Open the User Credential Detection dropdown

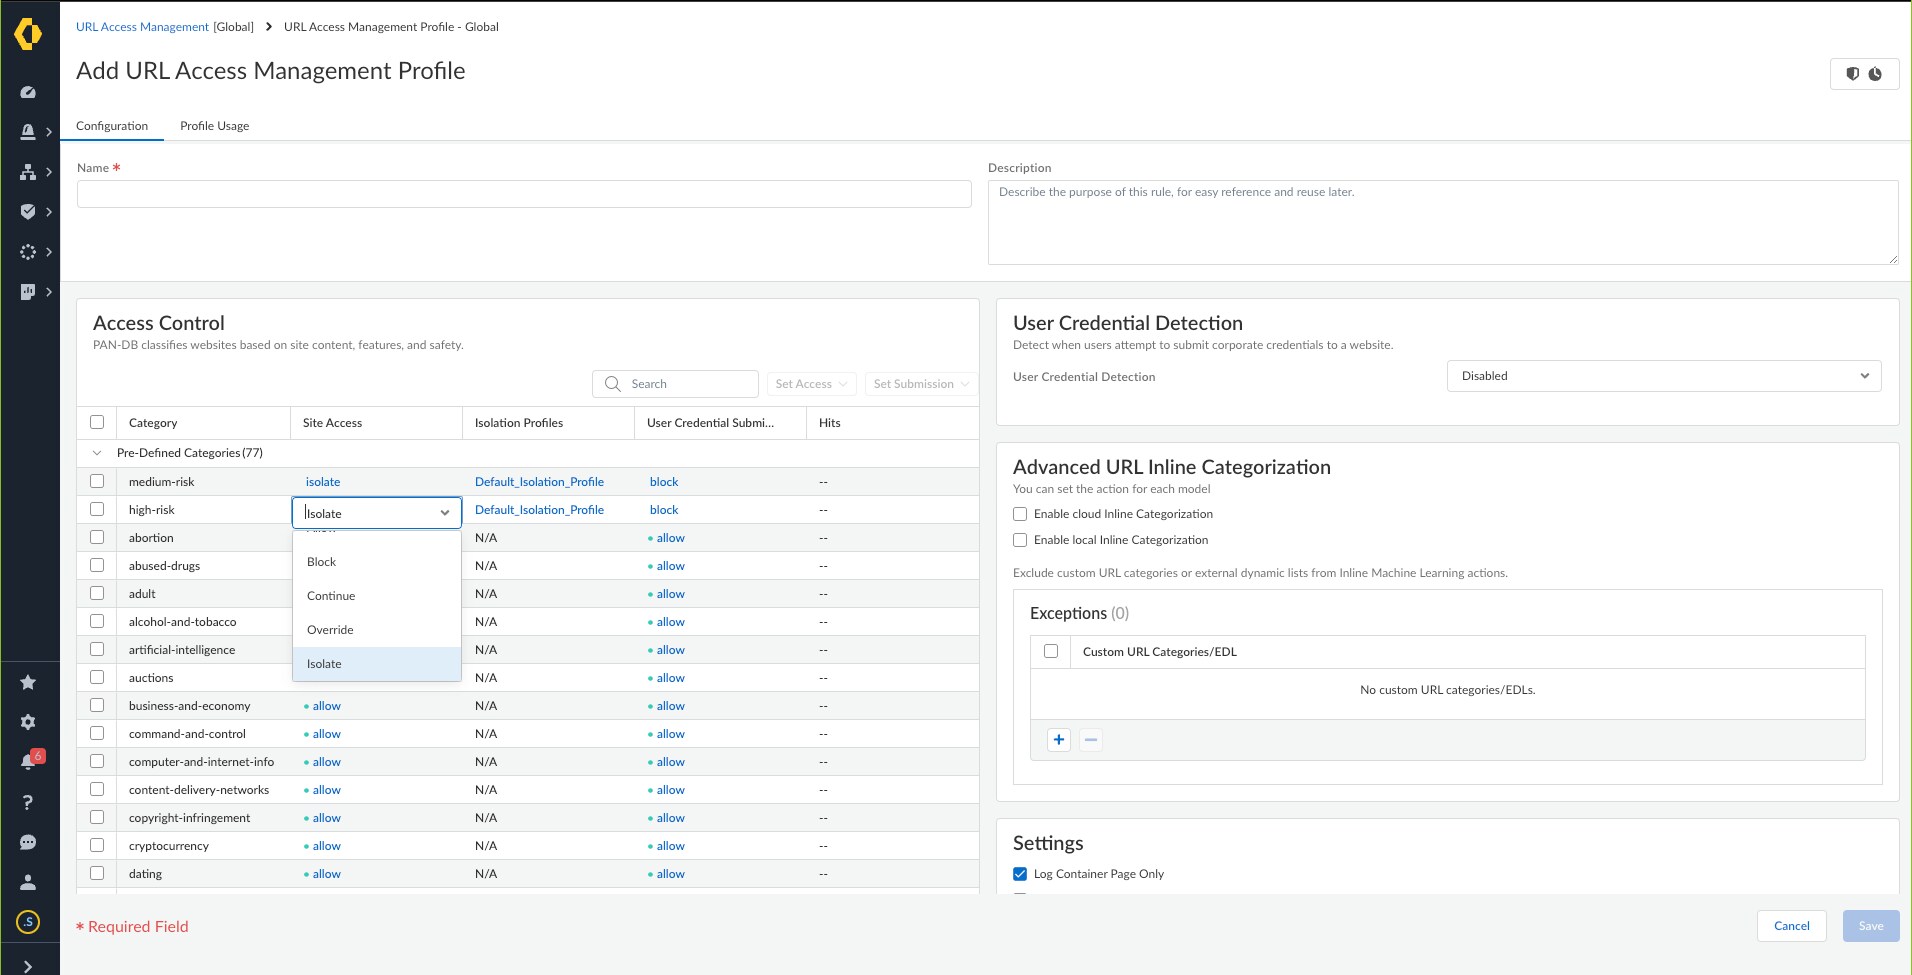[1663, 376]
